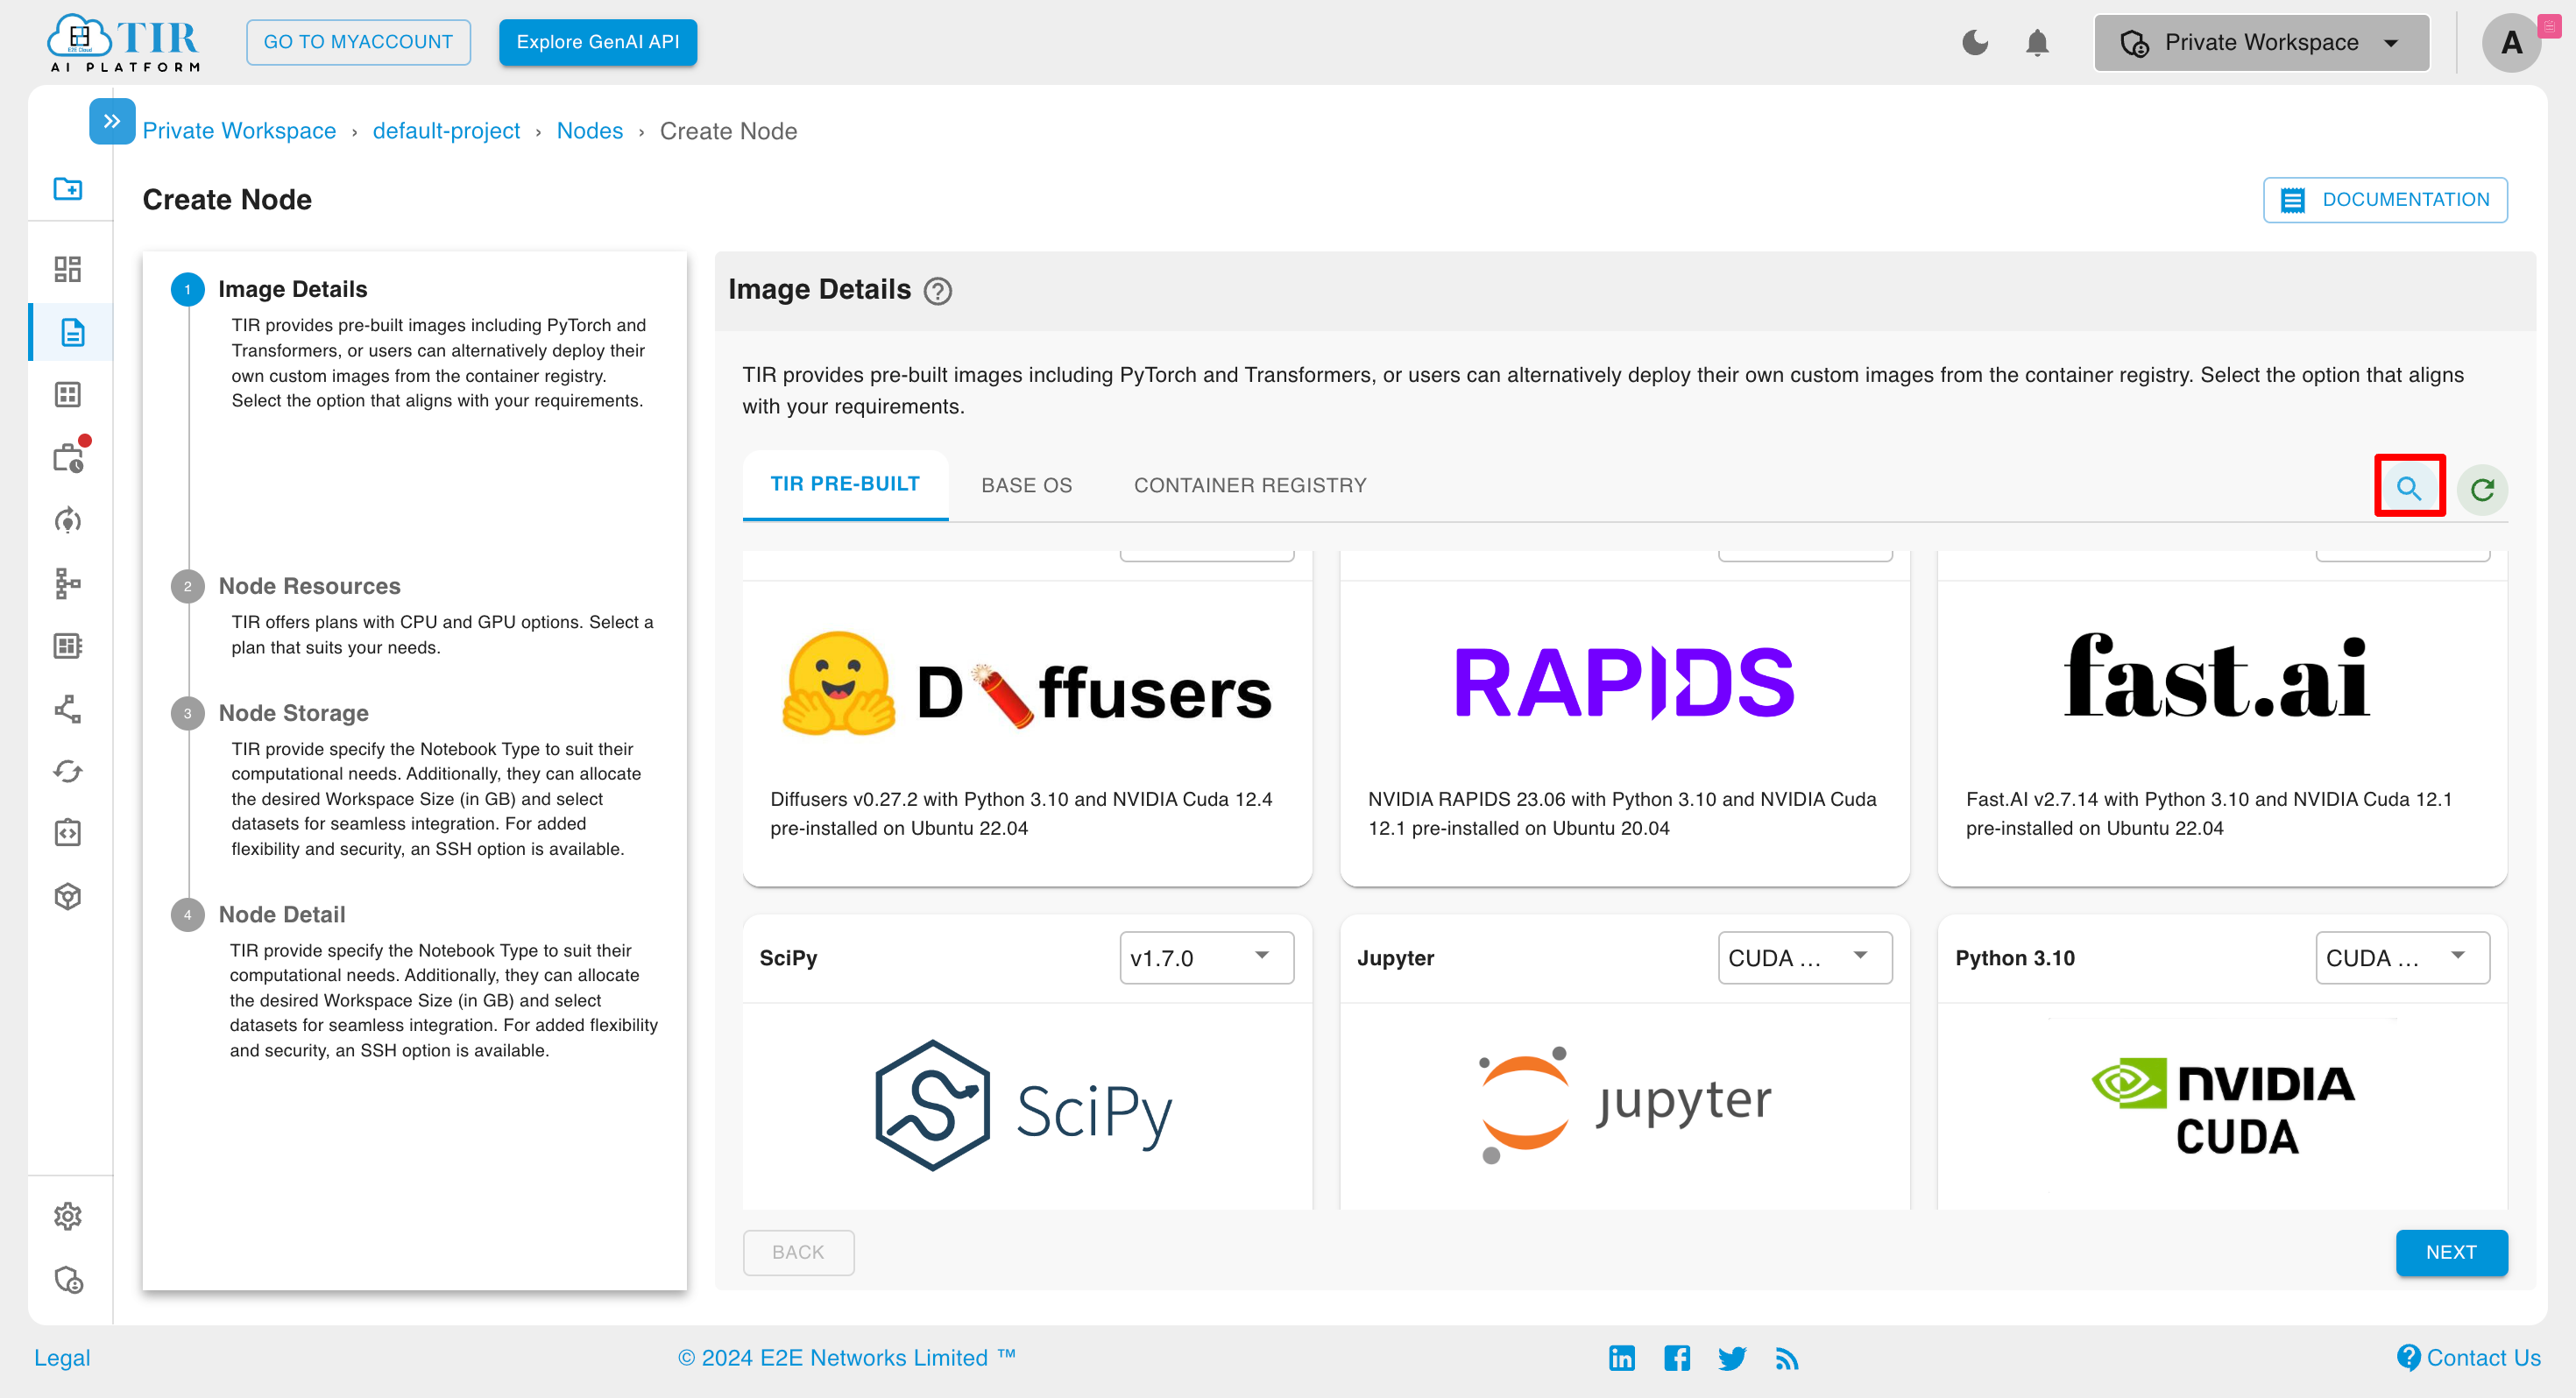Click the NEXT button
The width and height of the screenshot is (2576, 1398).
(x=2451, y=1252)
